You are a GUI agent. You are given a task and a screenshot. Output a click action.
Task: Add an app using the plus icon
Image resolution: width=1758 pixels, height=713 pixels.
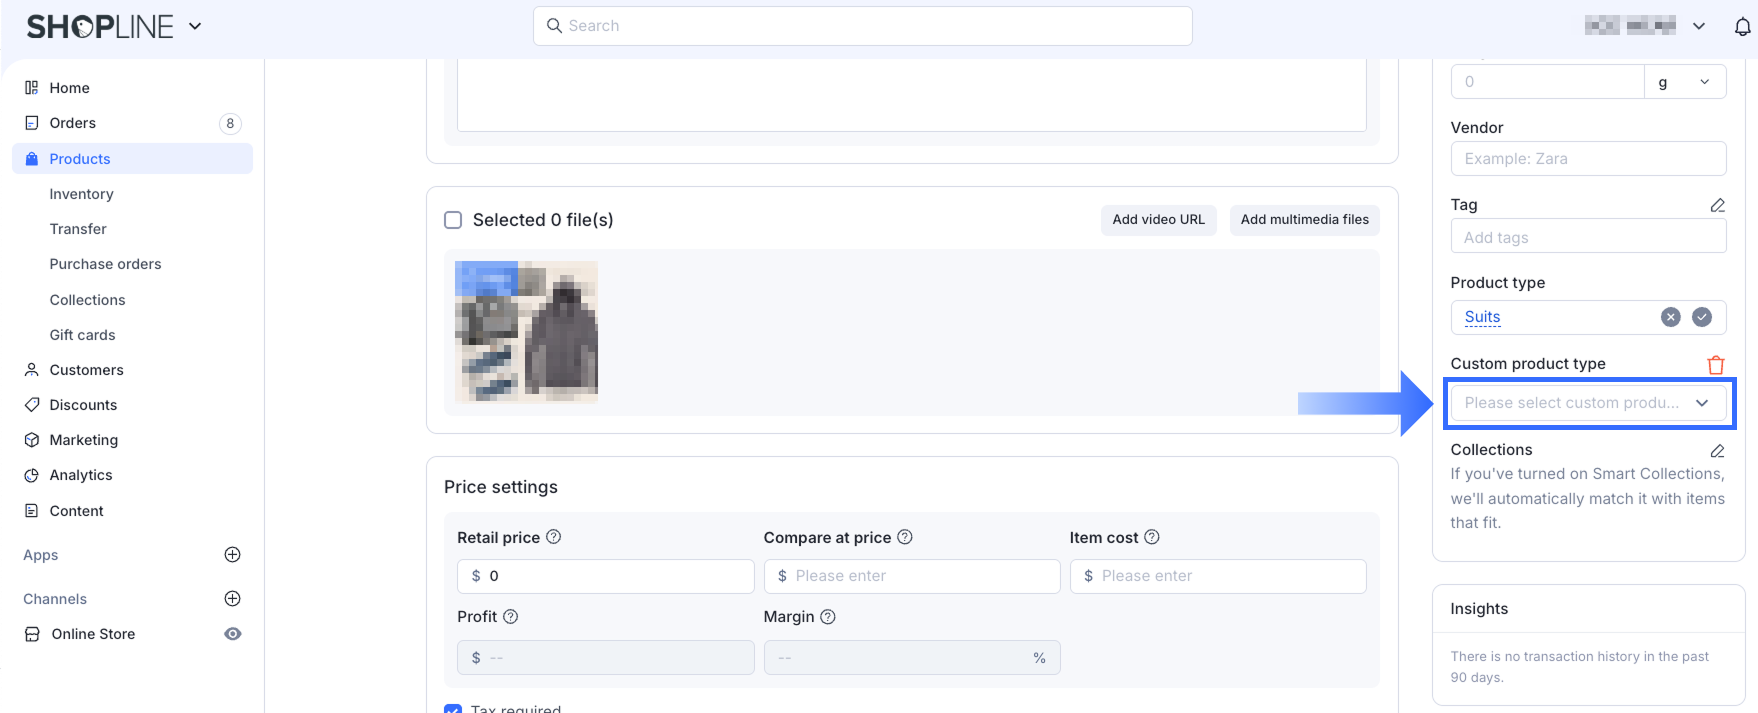pos(232,555)
